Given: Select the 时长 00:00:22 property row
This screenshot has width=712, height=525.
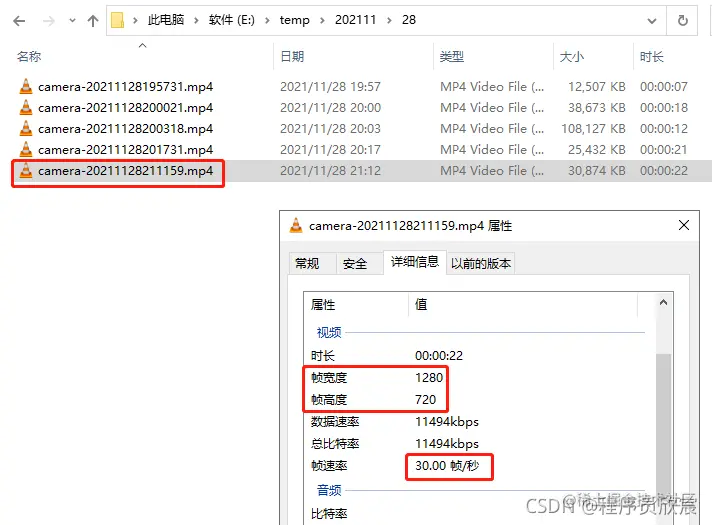Looking at the screenshot, I should tap(386, 356).
